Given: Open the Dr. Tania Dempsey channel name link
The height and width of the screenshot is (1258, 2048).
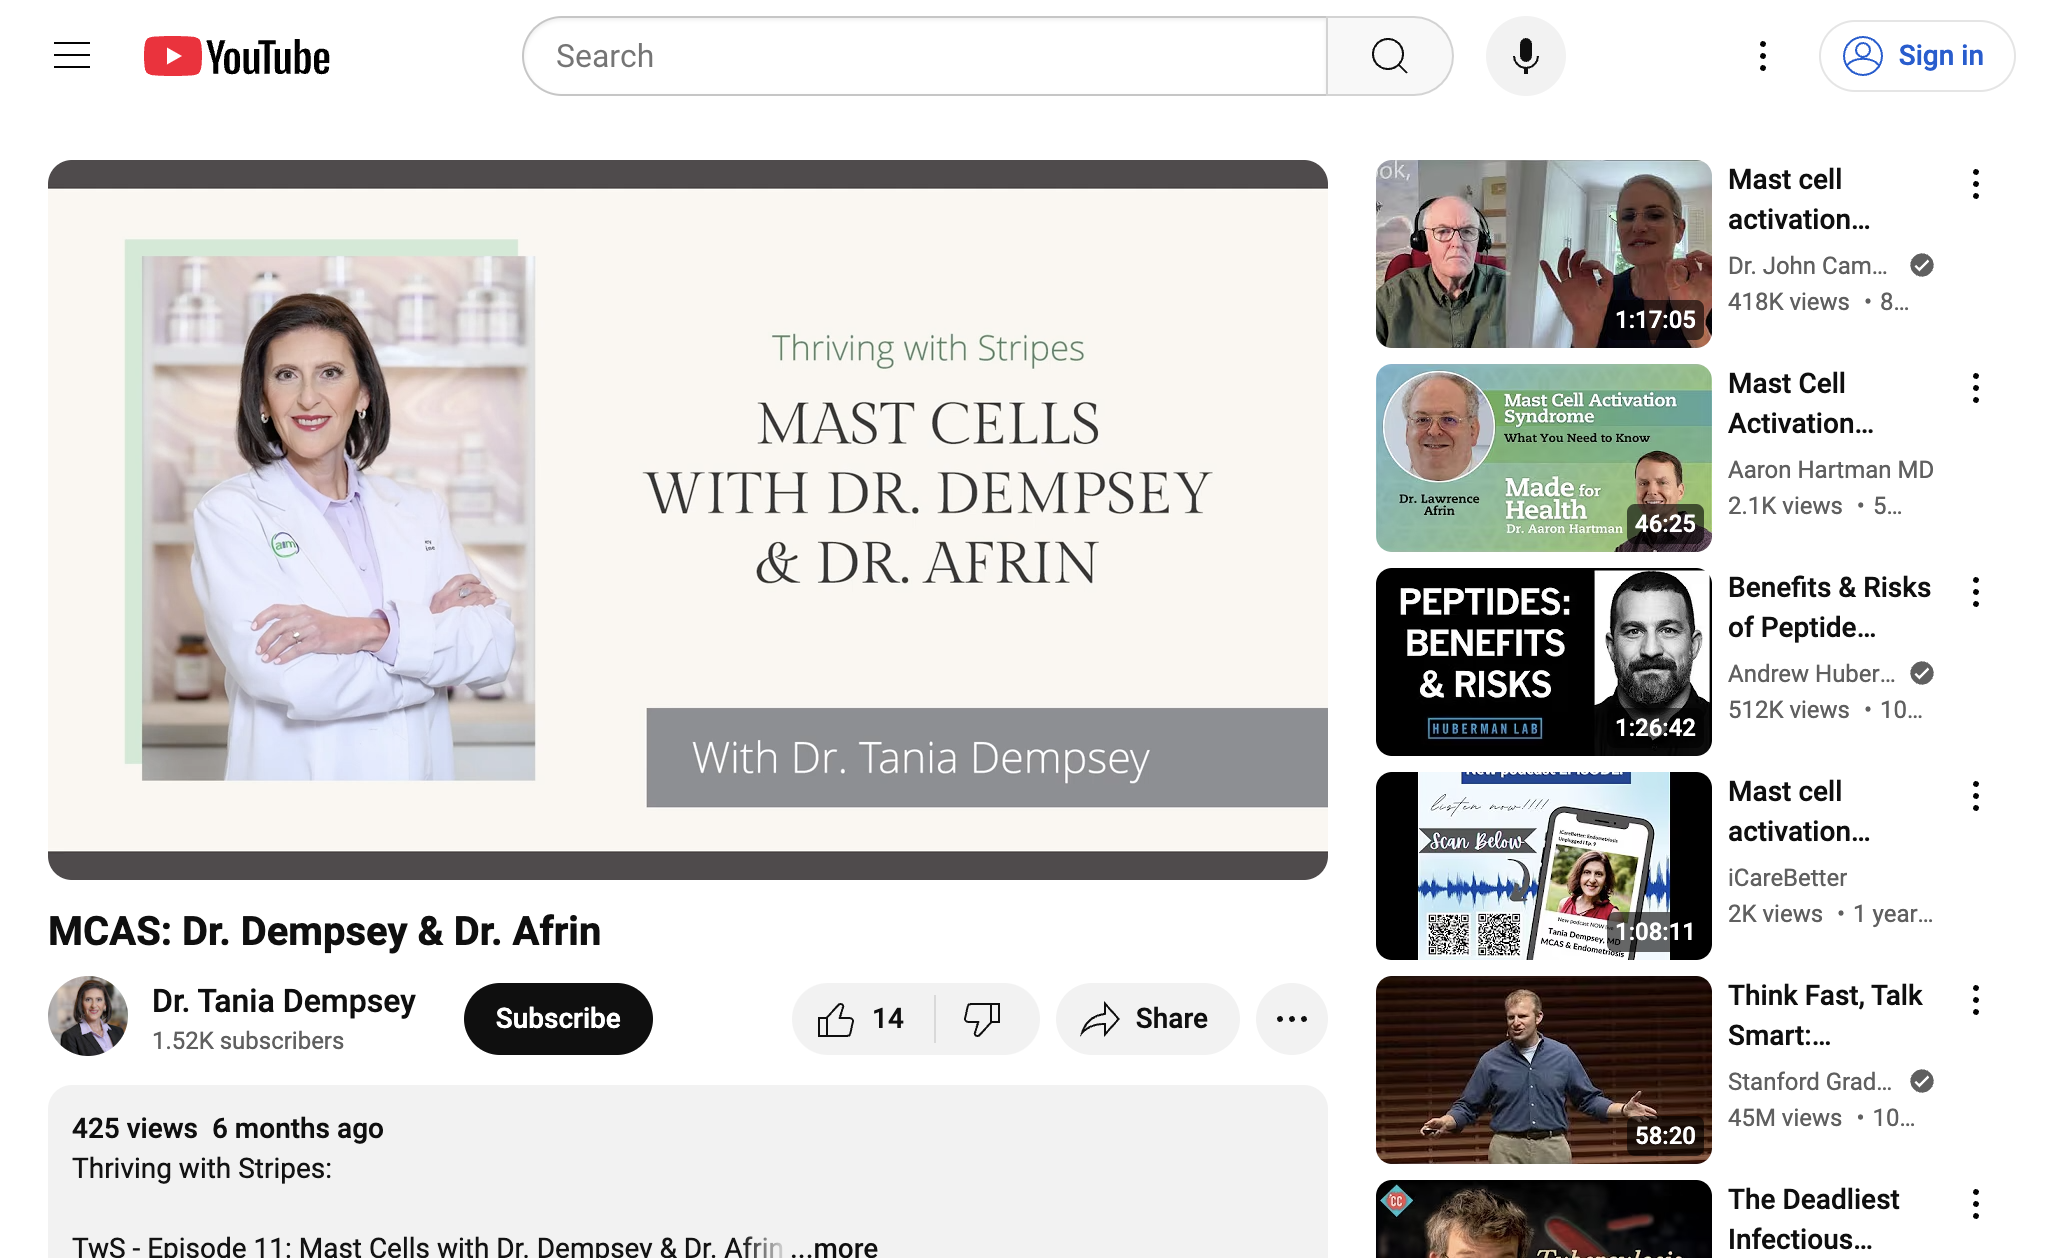Looking at the screenshot, I should point(284,1001).
